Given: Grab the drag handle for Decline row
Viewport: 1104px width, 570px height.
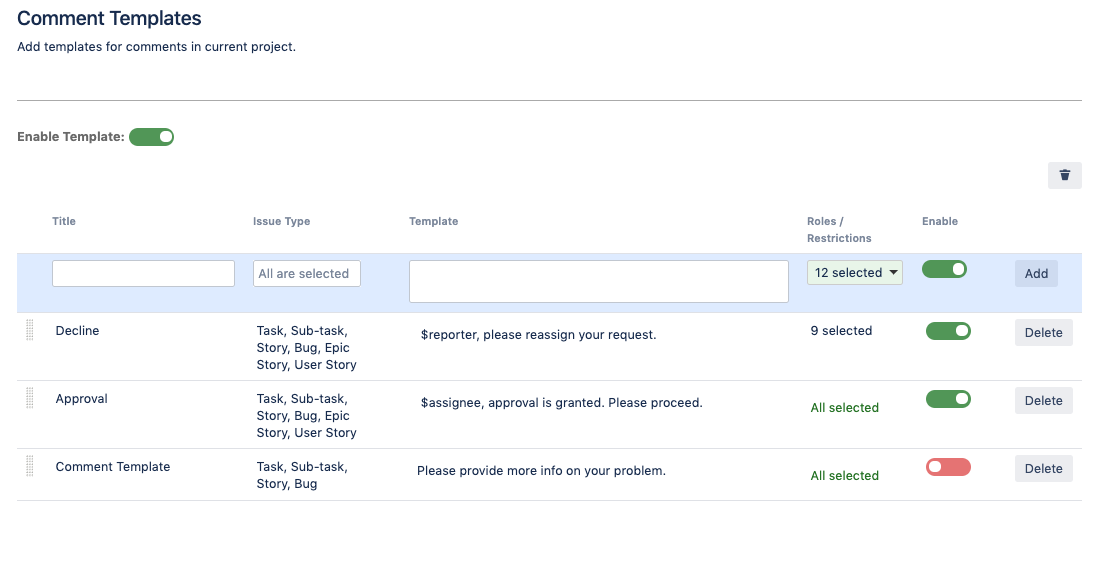Looking at the screenshot, I should click(30, 330).
